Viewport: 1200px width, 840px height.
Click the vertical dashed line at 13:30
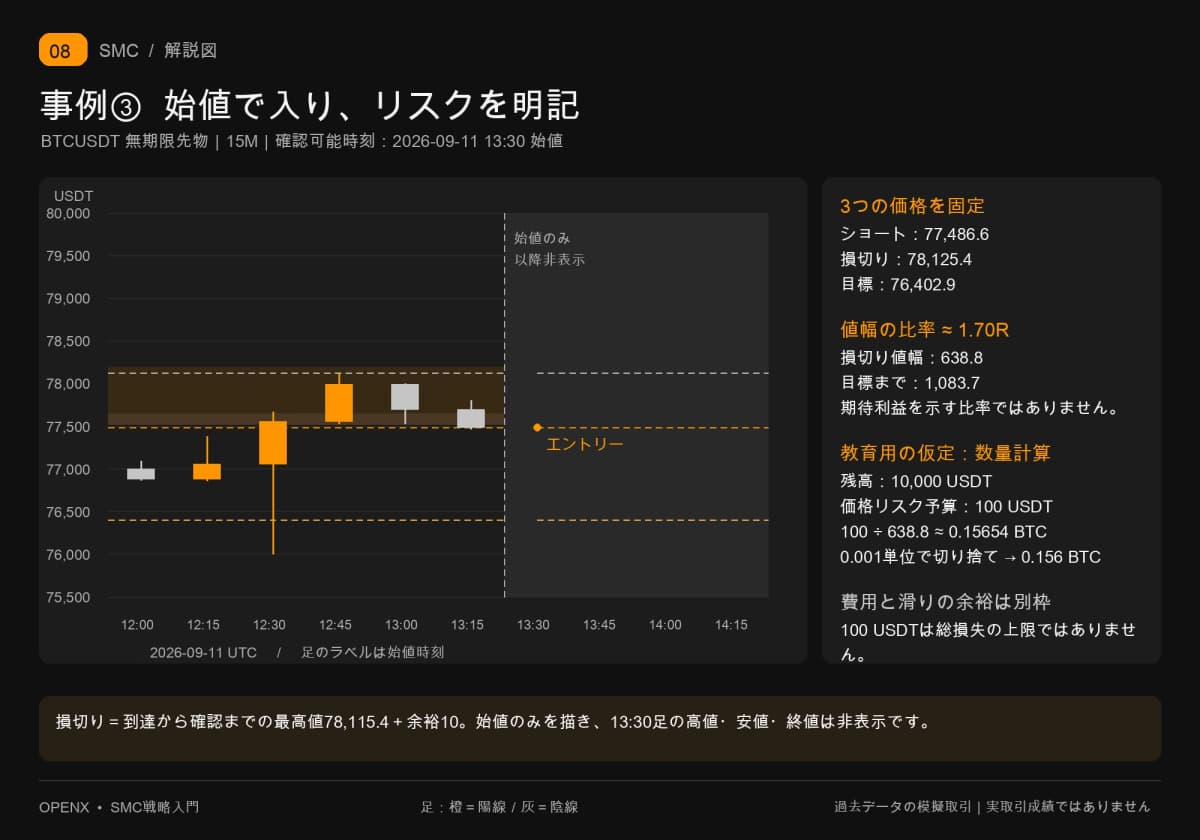pyautogui.click(x=504, y=405)
